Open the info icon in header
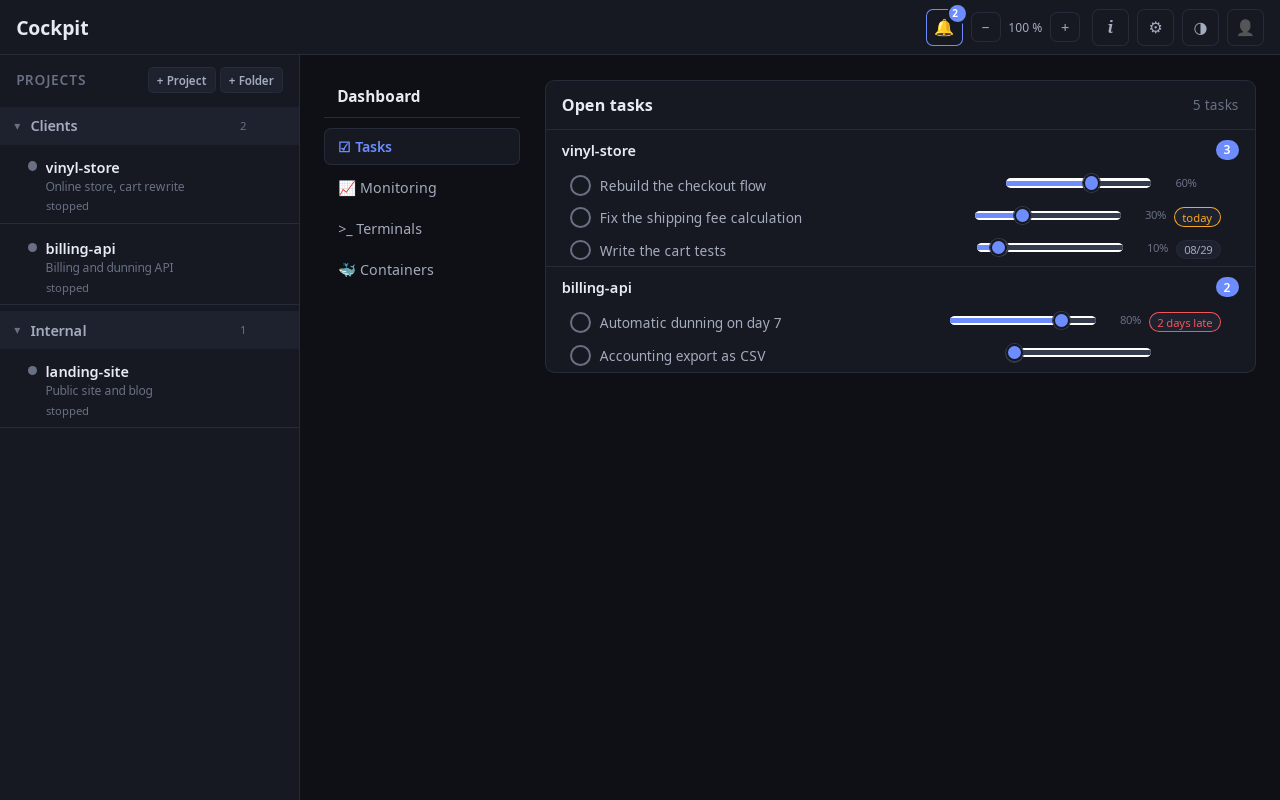1280x800 pixels. point(1110,27)
